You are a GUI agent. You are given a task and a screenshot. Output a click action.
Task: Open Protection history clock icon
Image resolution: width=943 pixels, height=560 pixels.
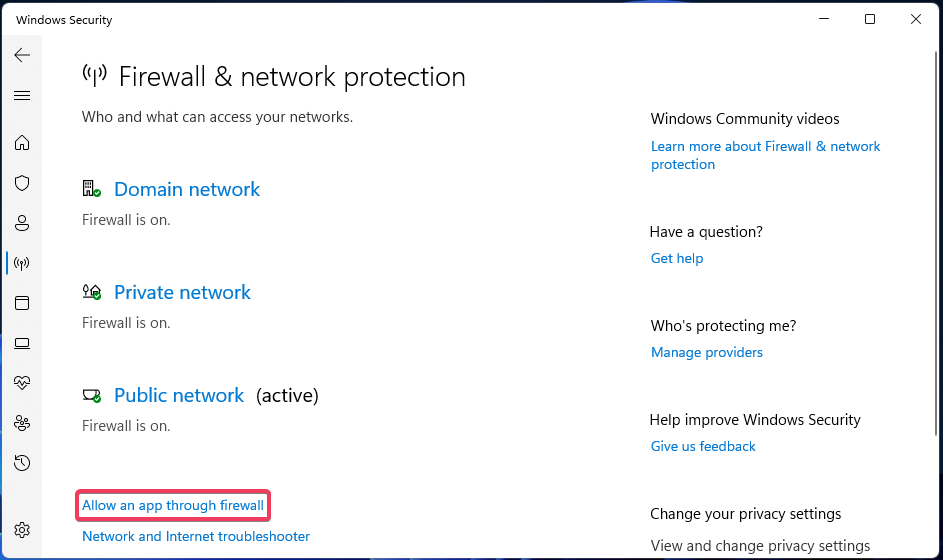[22, 463]
